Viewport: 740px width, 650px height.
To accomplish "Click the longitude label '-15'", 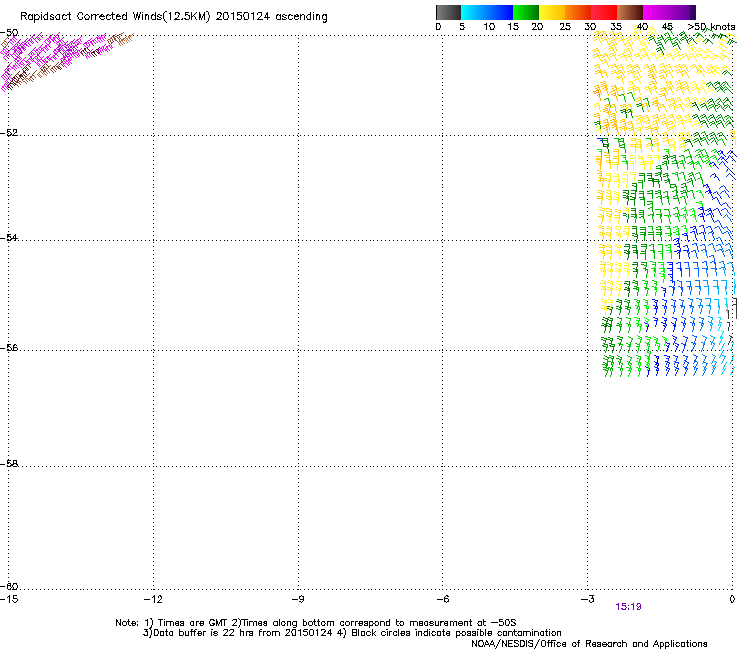I will tap(9, 599).
